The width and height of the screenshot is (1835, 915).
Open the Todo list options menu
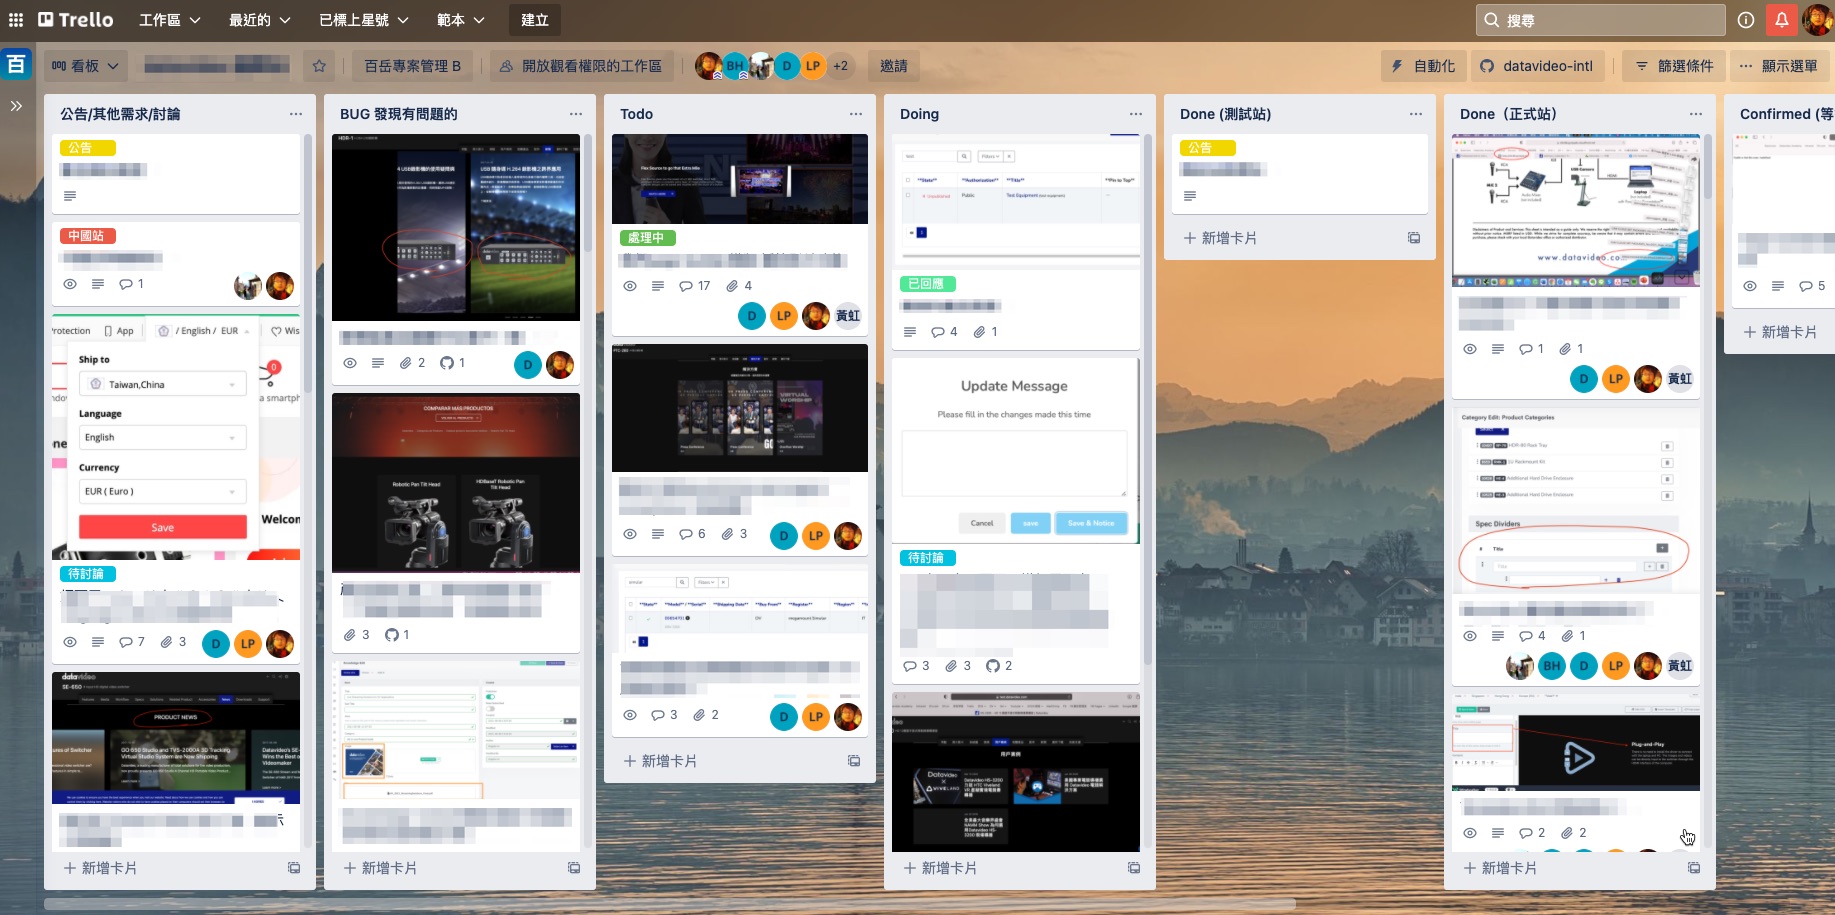pos(855,114)
